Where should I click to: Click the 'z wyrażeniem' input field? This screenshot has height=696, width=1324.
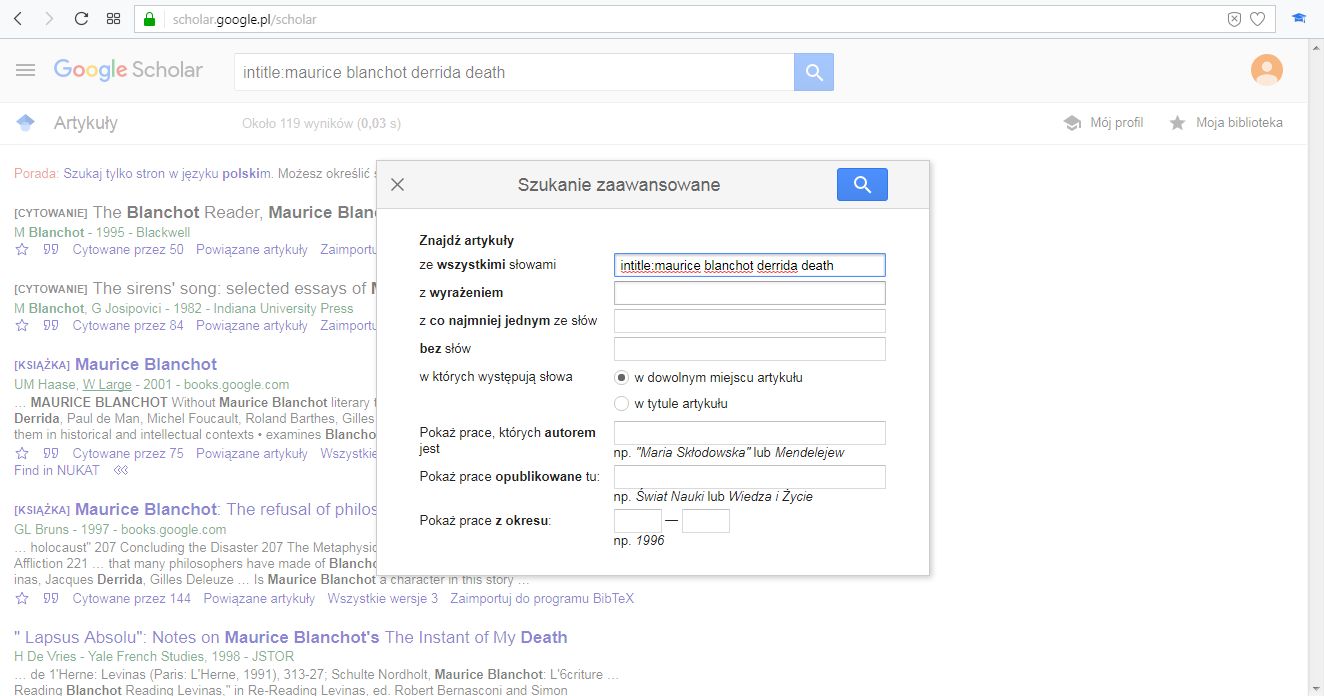point(749,293)
